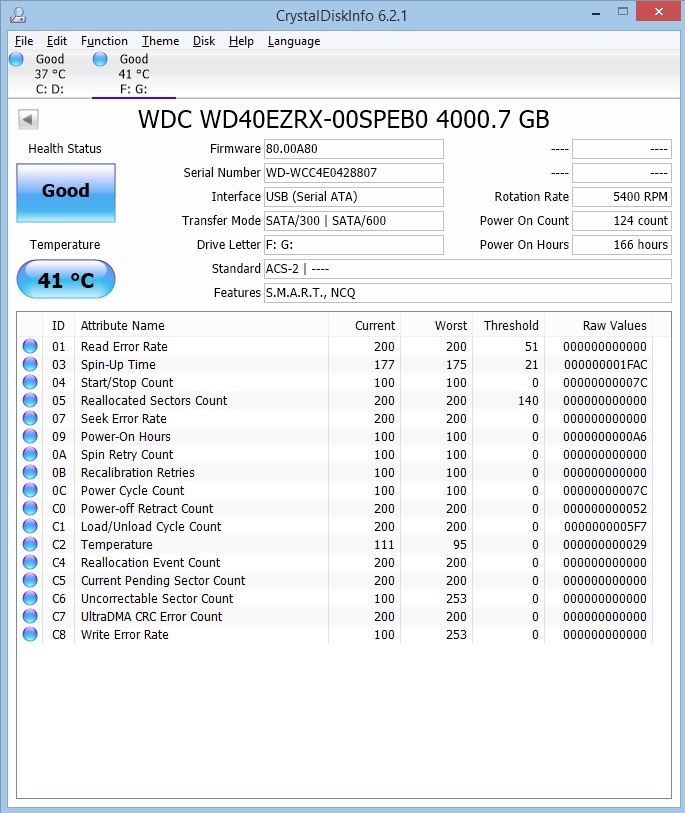Click status orb for Load/Unload Cycle Count
685x813 pixels.
[30, 526]
